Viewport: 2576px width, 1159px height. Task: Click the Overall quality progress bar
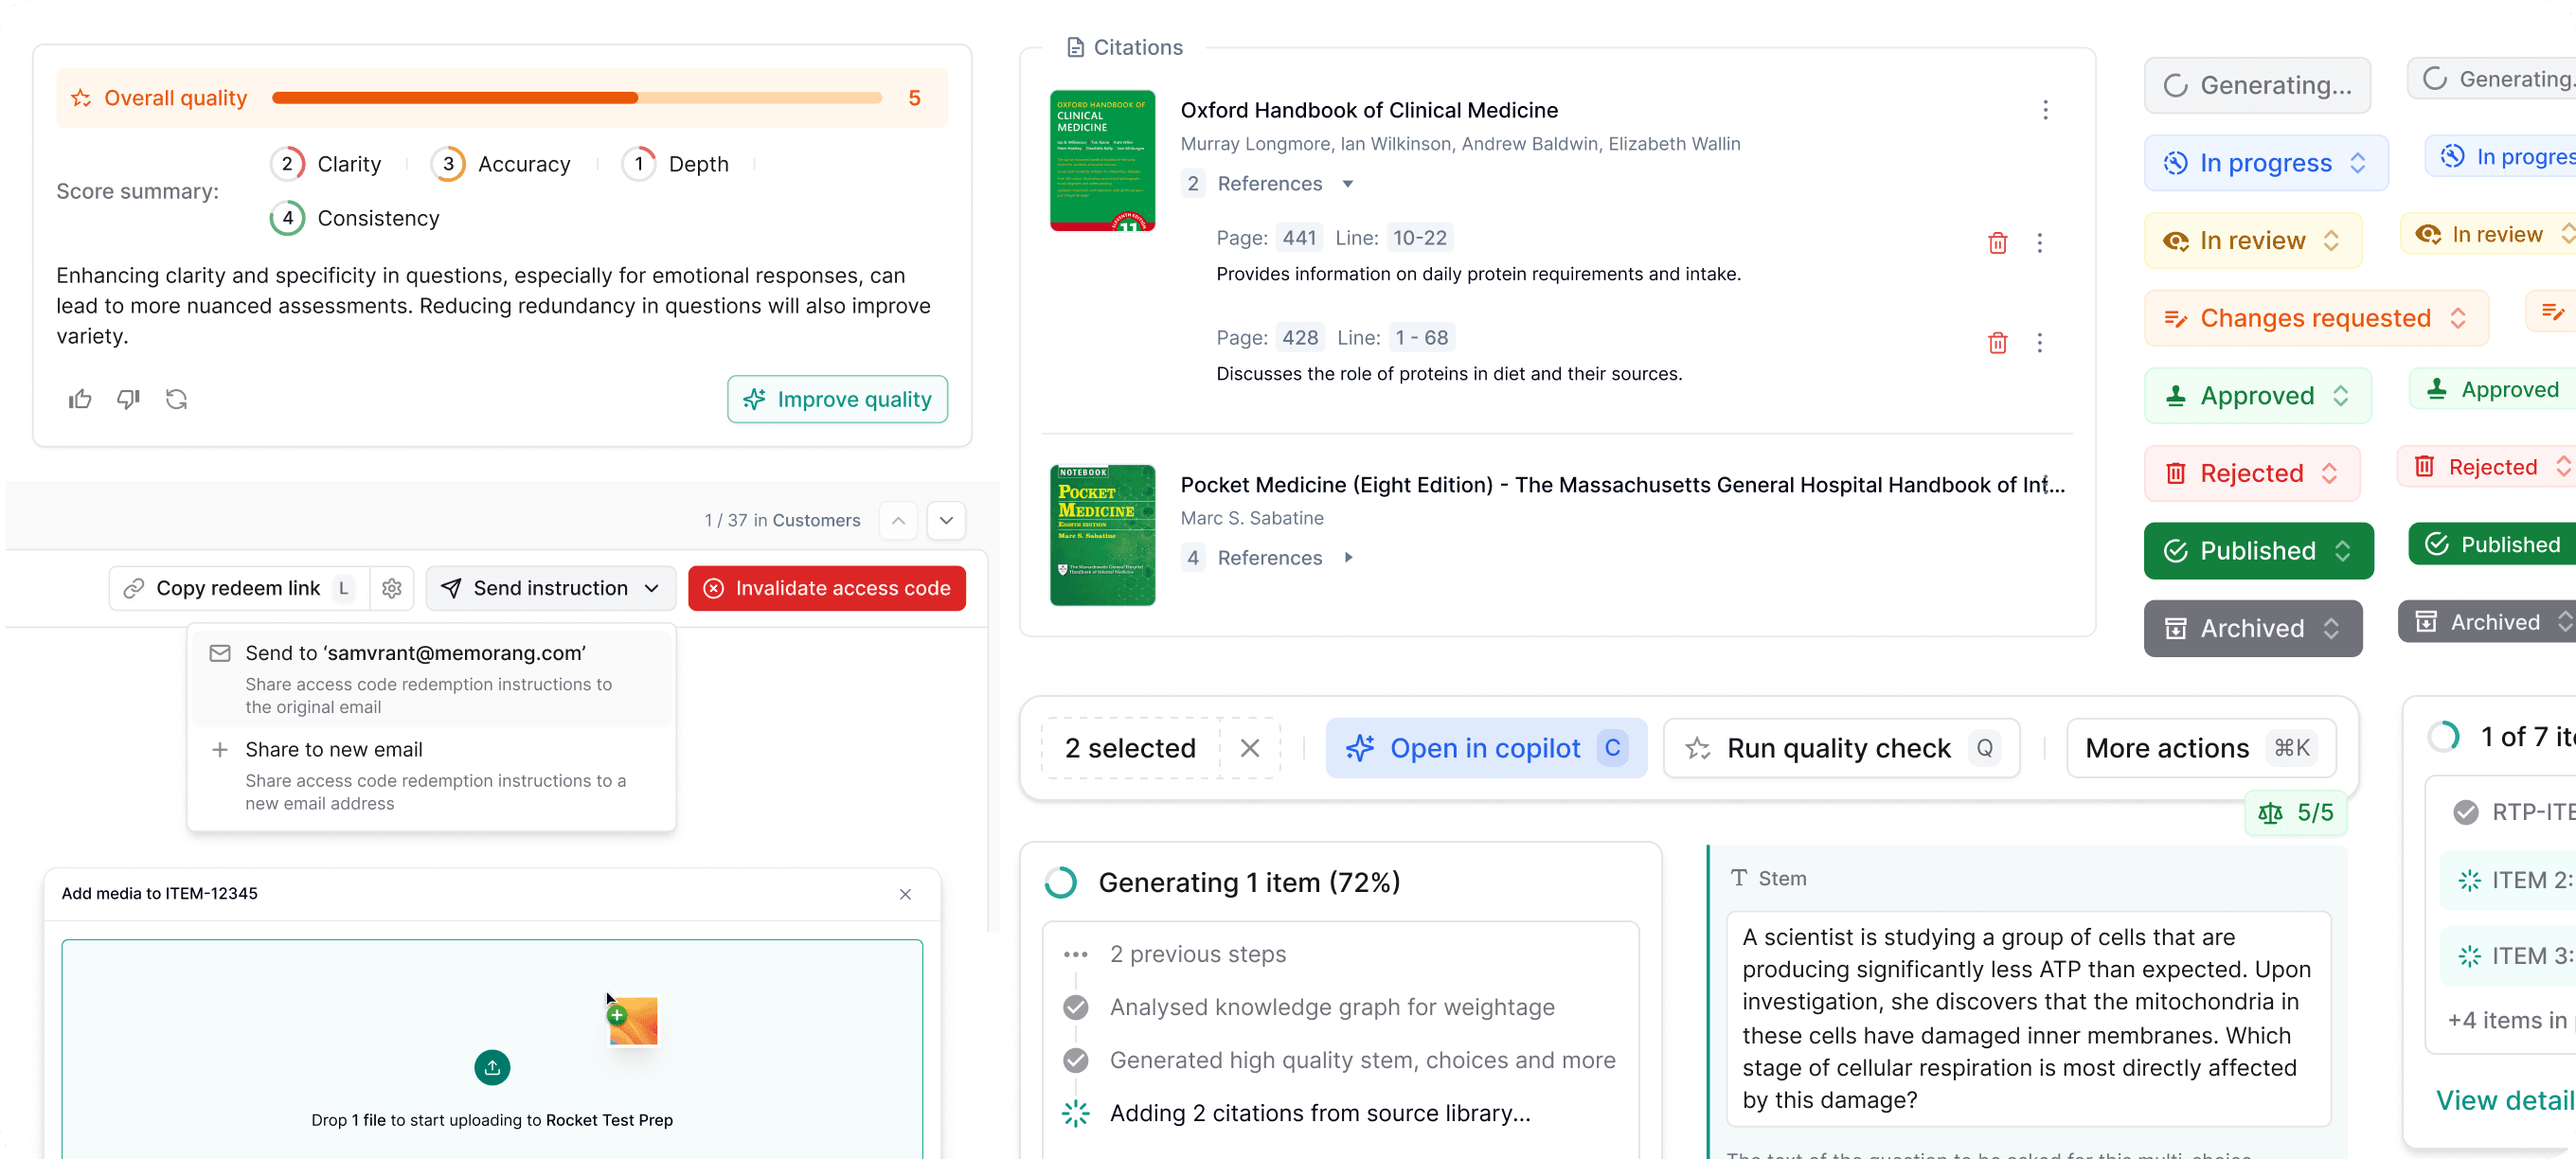click(x=576, y=98)
